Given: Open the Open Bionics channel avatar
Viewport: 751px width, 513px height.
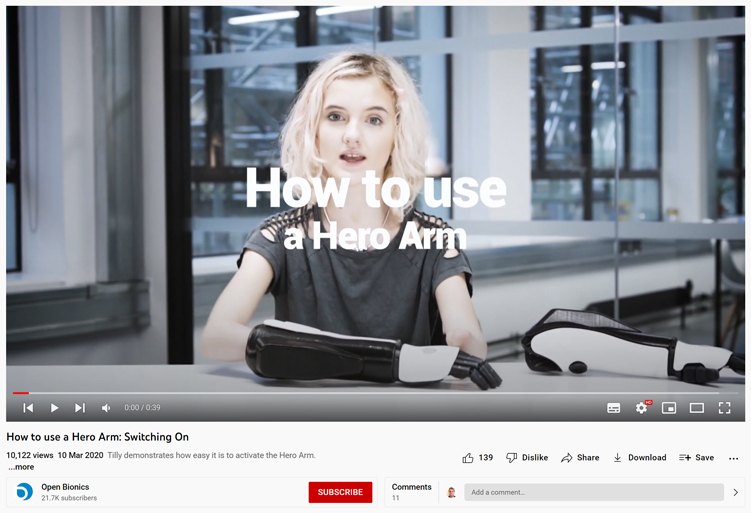Looking at the screenshot, I should pos(24,492).
